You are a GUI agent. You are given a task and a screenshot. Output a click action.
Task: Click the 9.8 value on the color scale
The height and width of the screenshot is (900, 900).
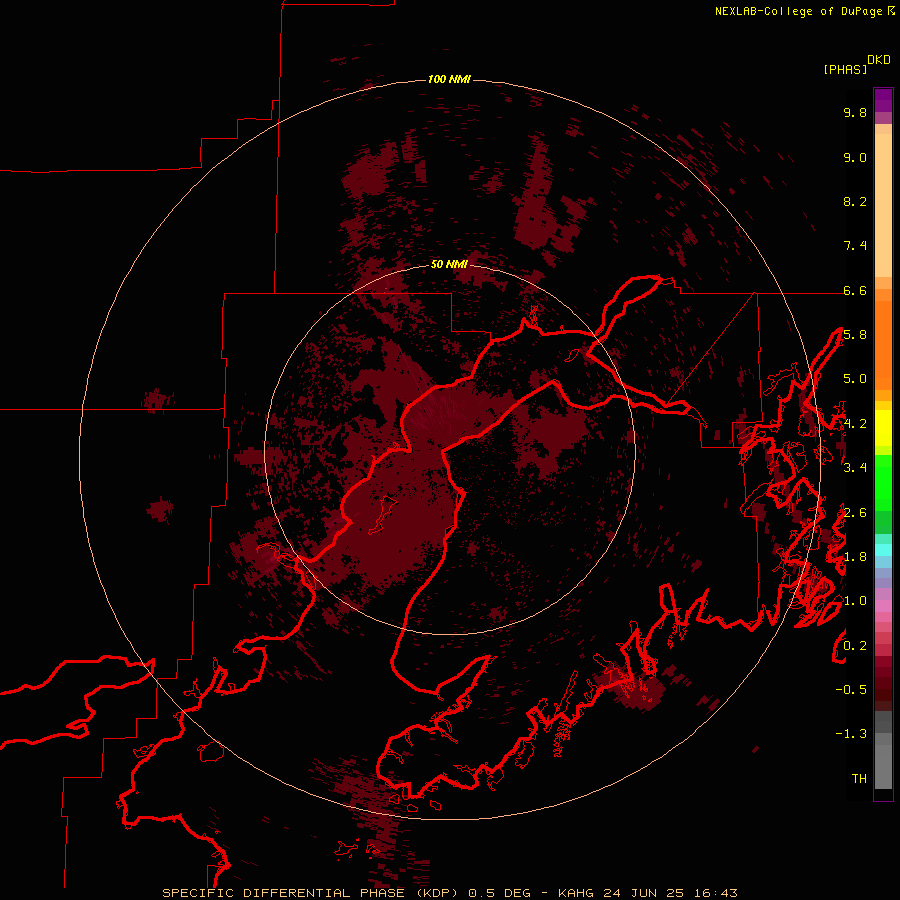(x=855, y=112)
